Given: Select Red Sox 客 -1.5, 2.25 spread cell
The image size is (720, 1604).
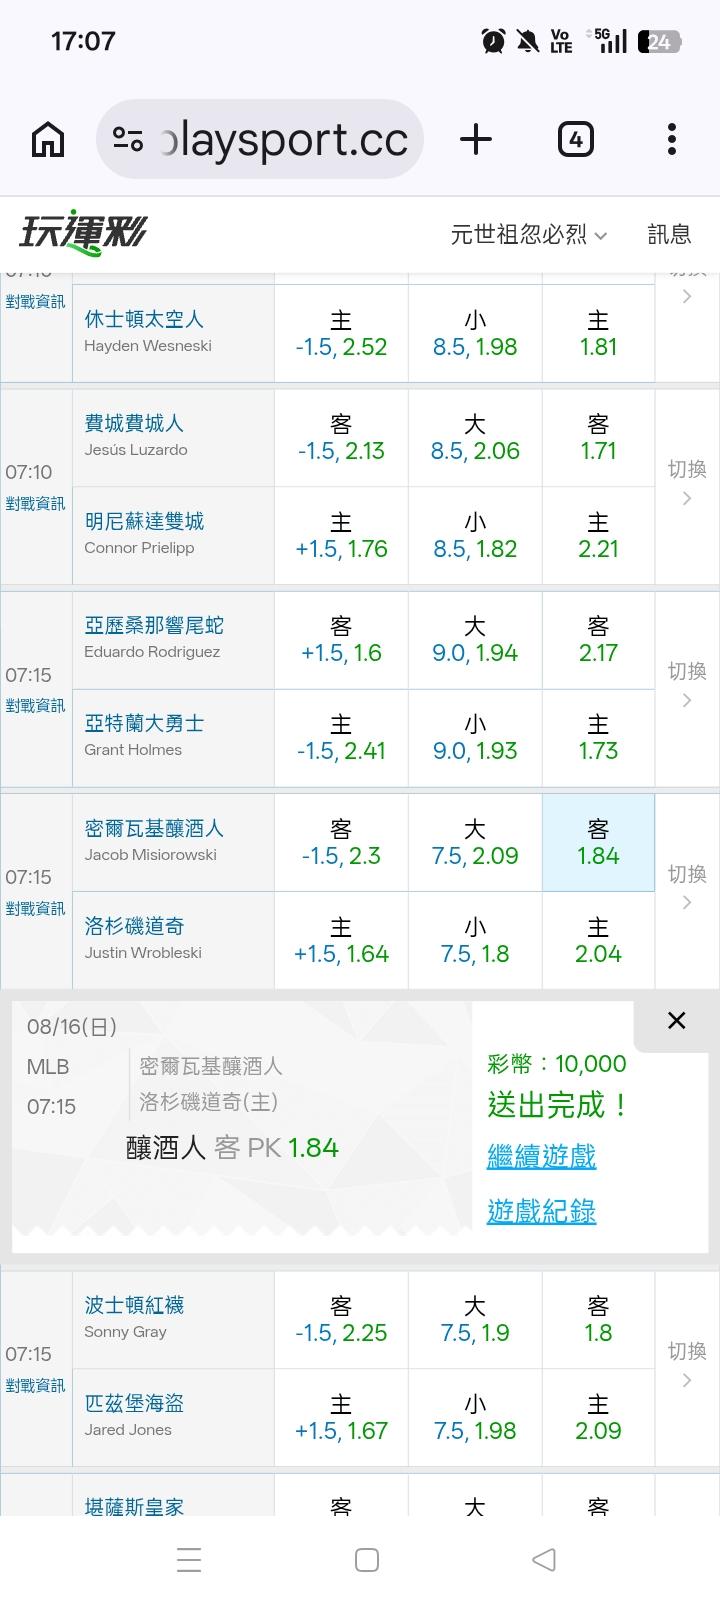Looking at the screenshot, I should pos(341,1319).
